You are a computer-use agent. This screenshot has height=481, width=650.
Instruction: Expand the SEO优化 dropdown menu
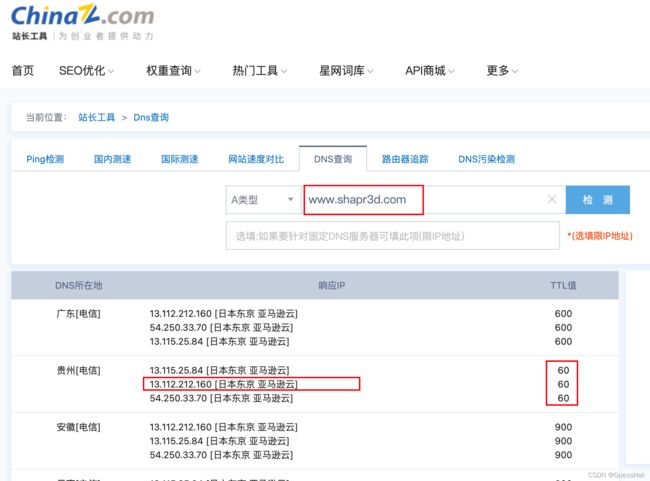coord(86,70)
